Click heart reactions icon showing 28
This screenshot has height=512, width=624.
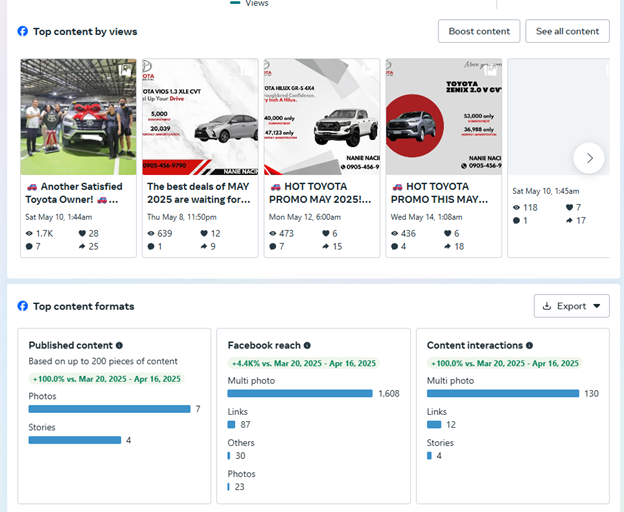(82, 234)
